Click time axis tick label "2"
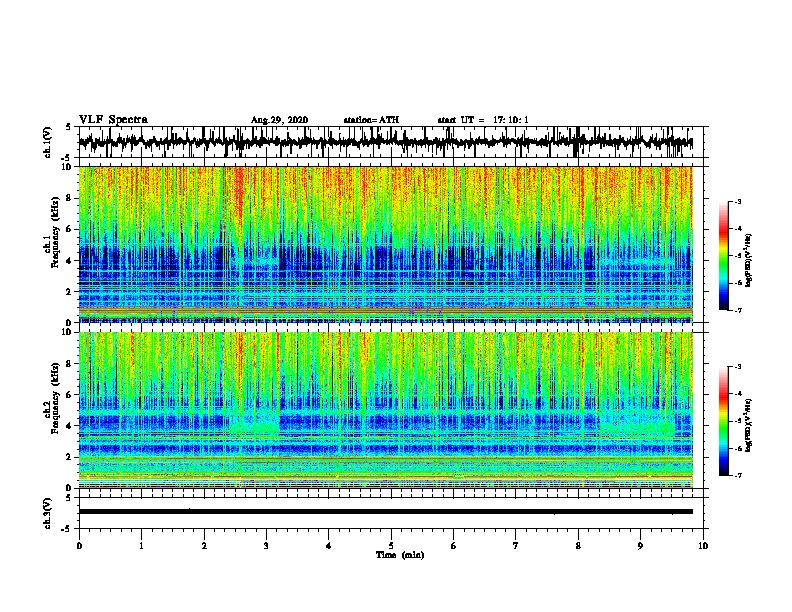This screenshot has height=612, width=792. (x=204, y=545)
